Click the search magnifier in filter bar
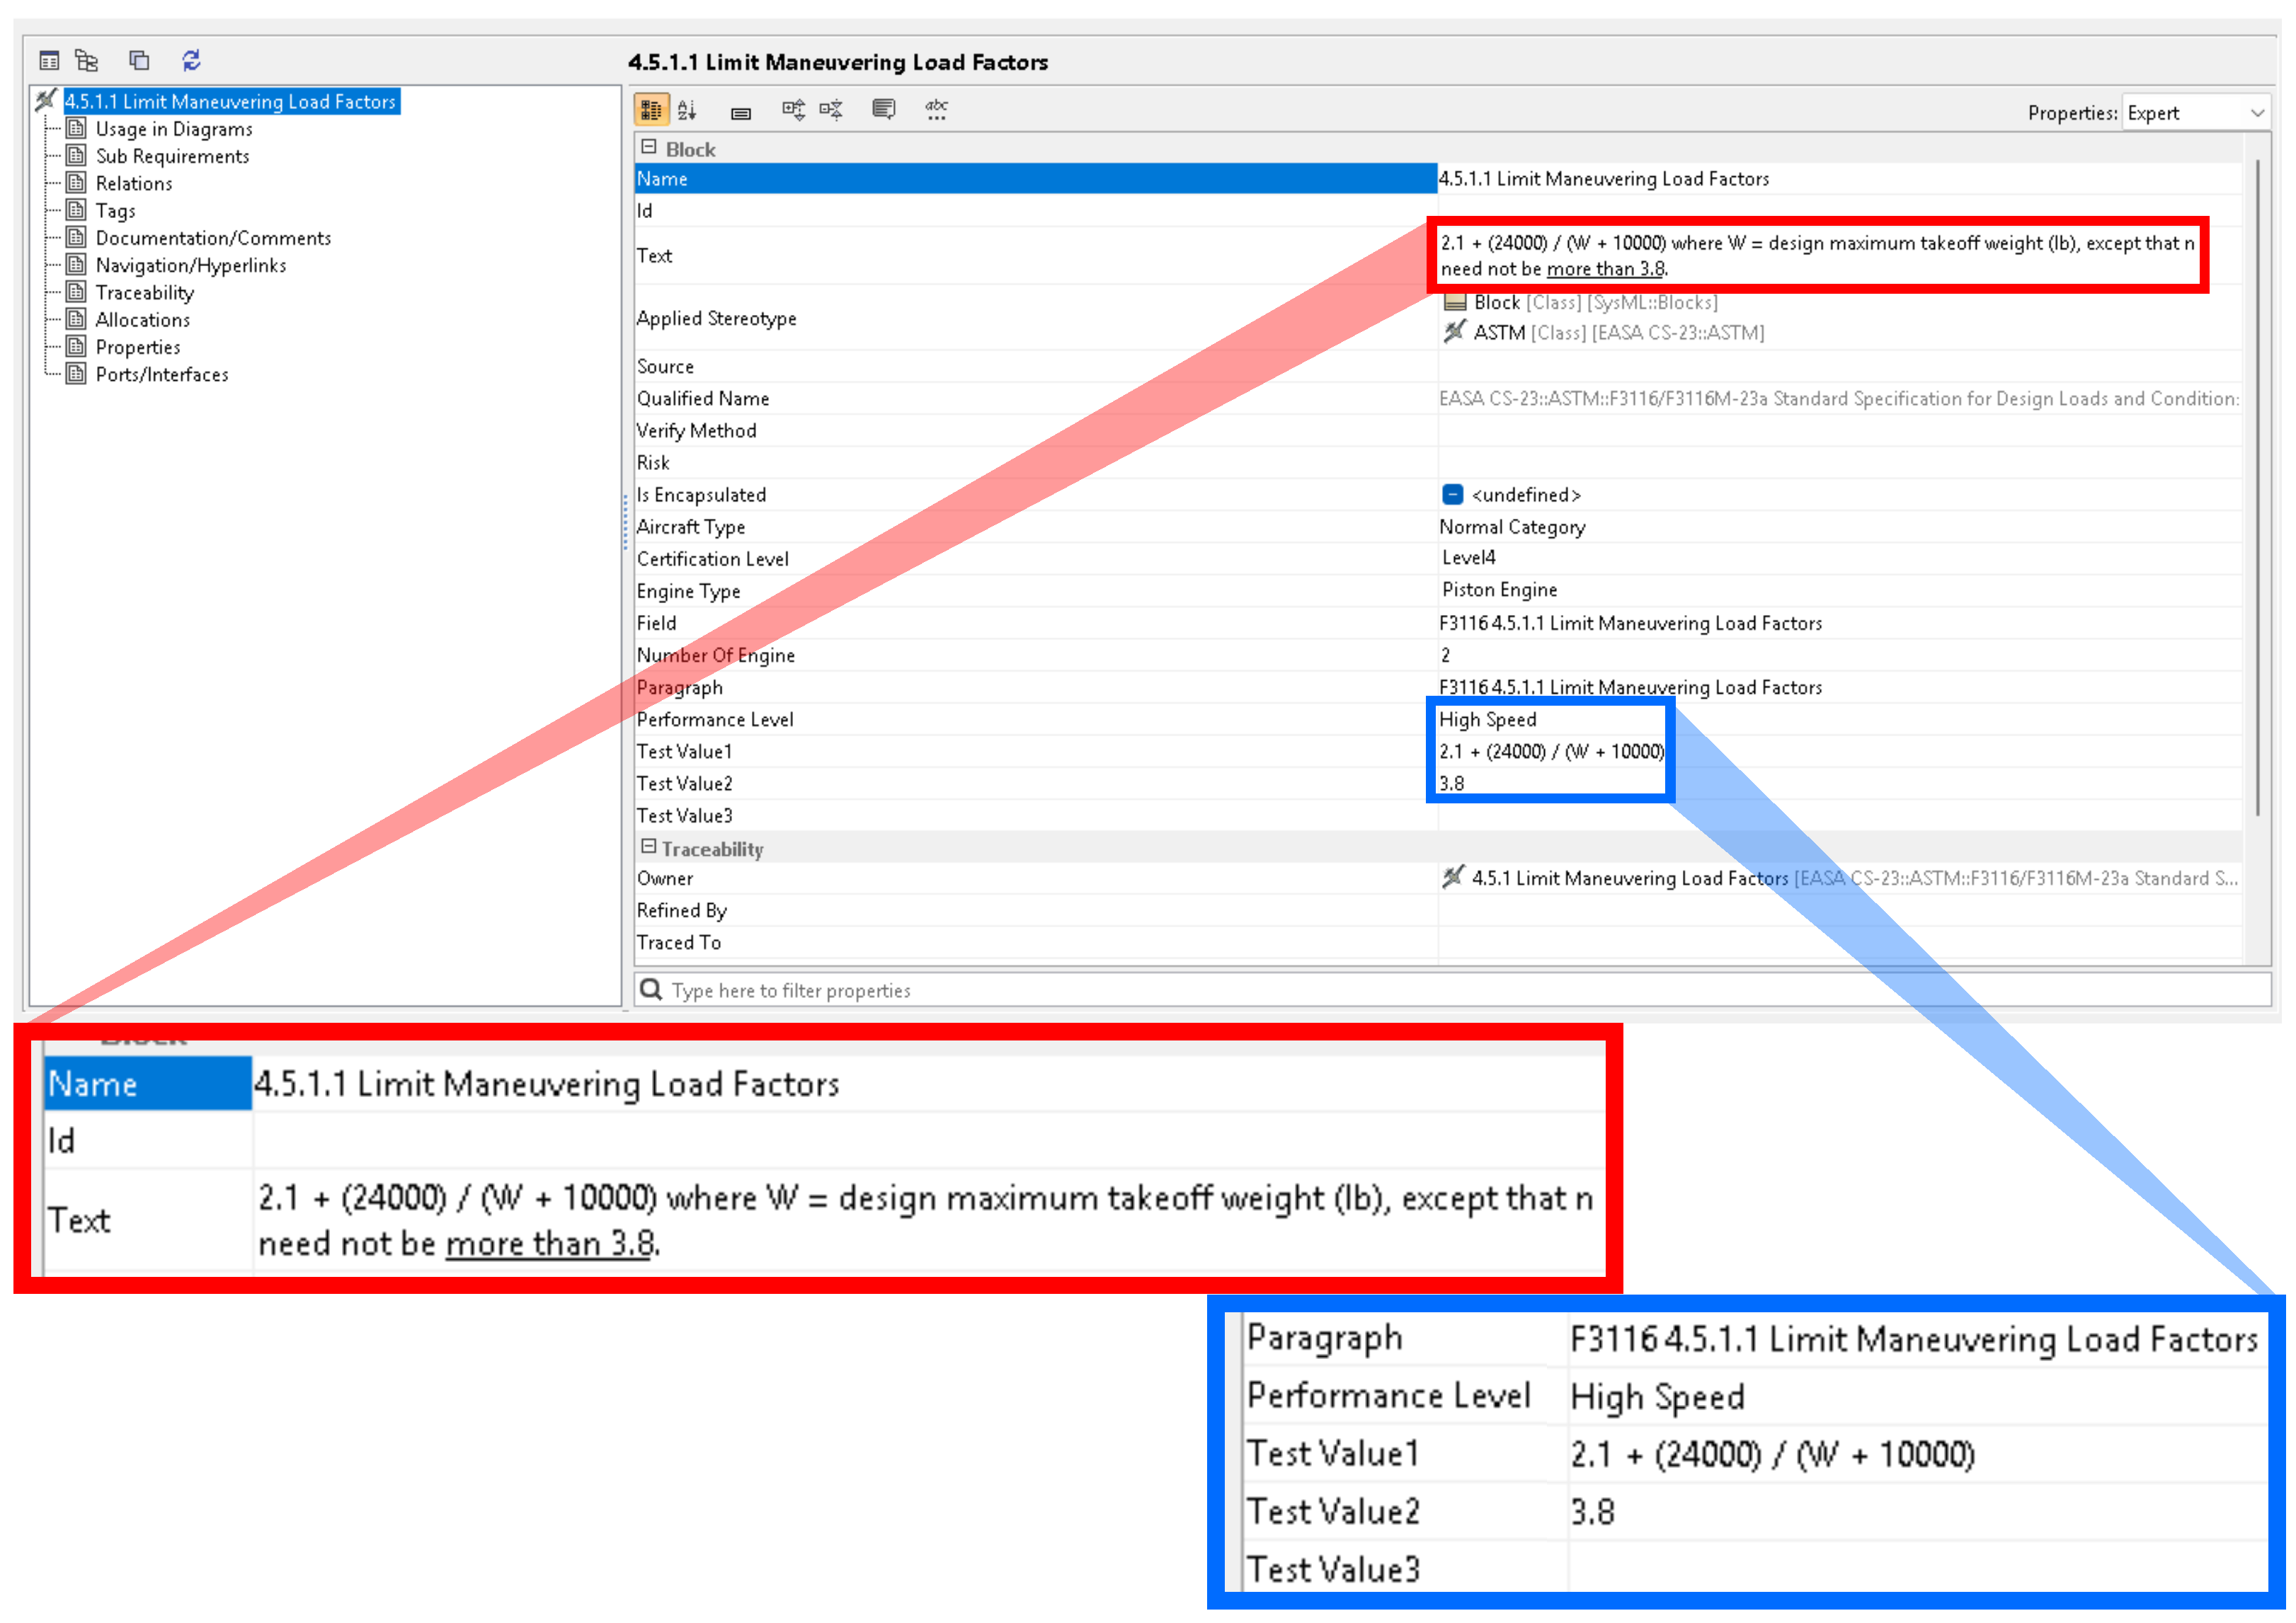The height and width of the screenshot is (1623, 2296). coord(651,989)
